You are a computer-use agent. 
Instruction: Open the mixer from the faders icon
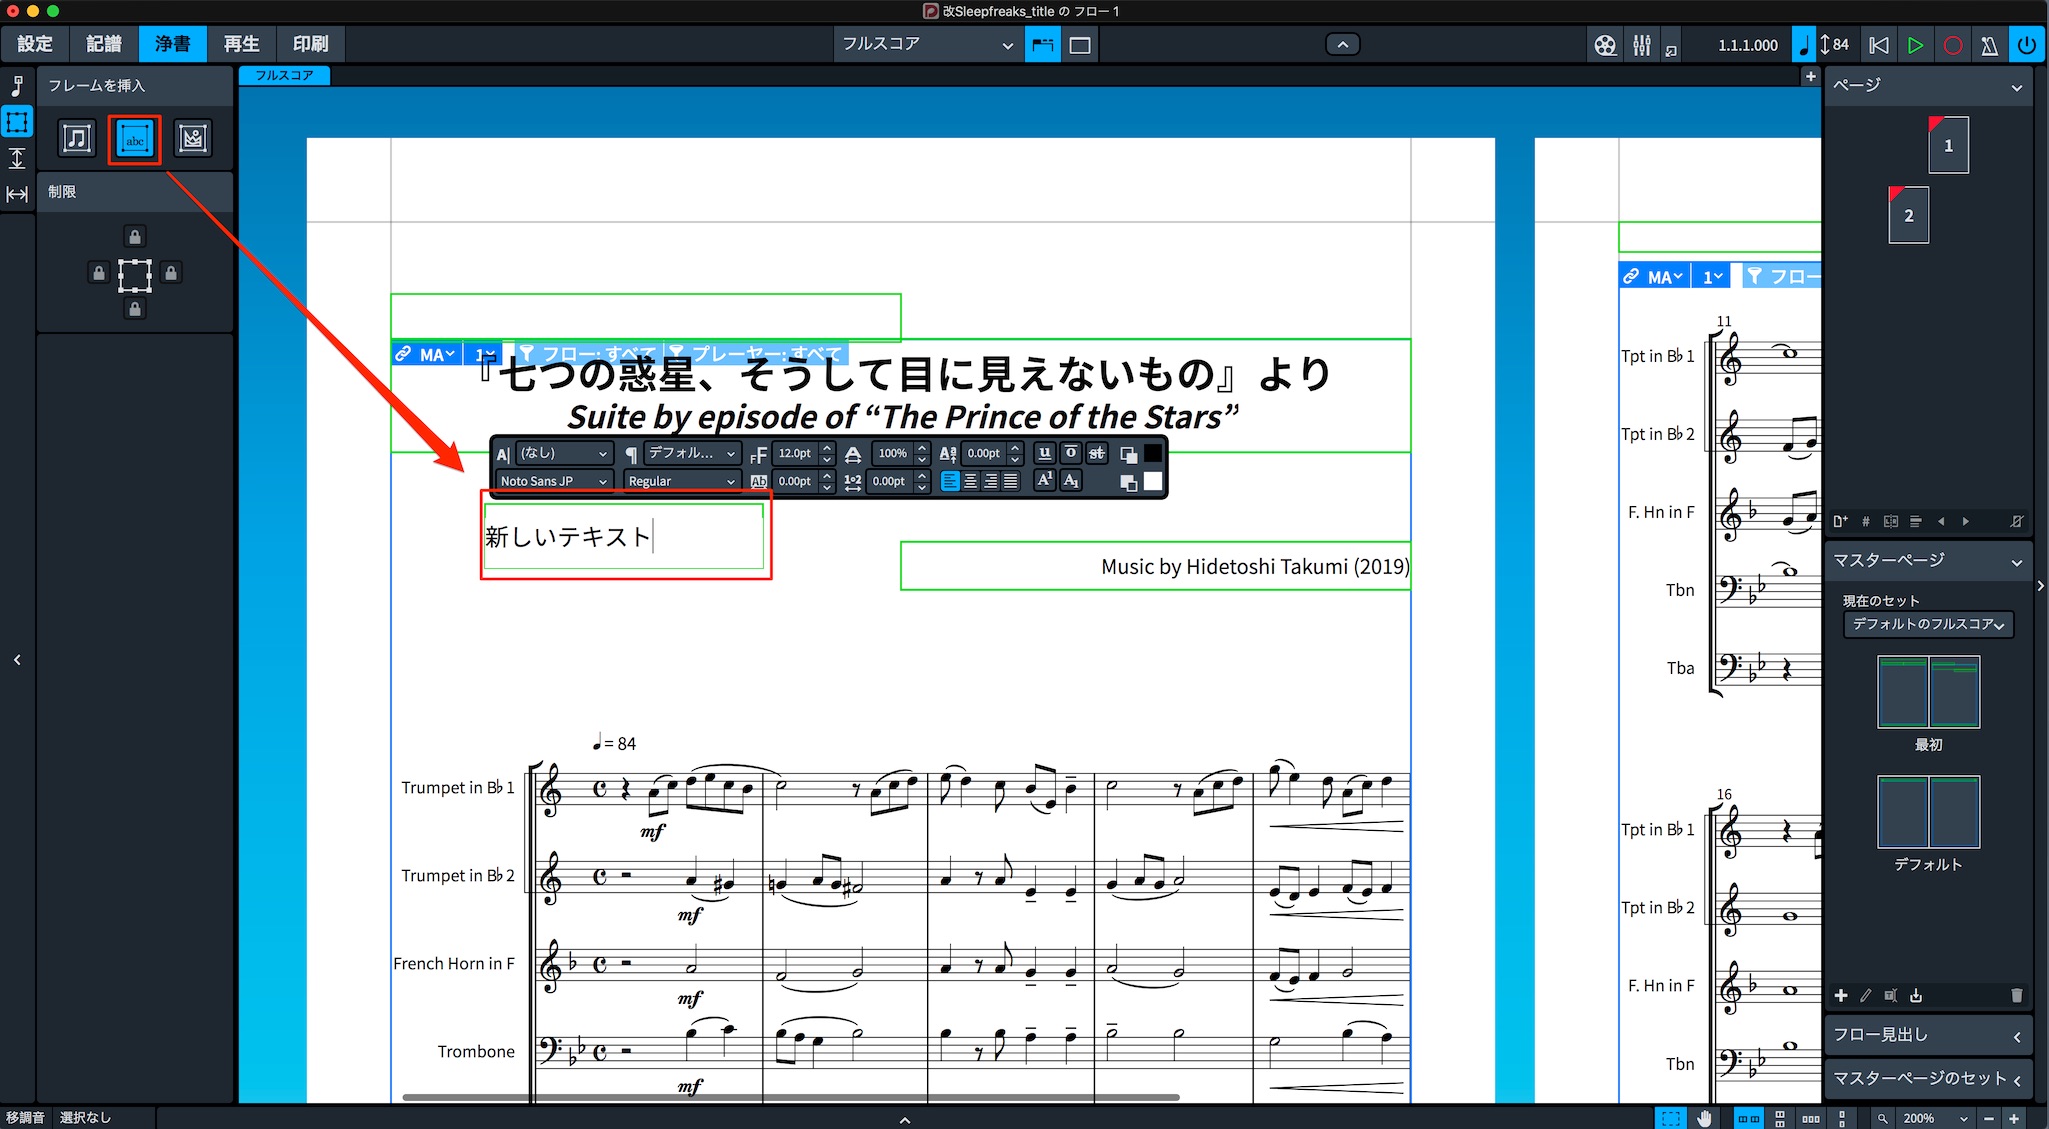[x=1641, y=45]
